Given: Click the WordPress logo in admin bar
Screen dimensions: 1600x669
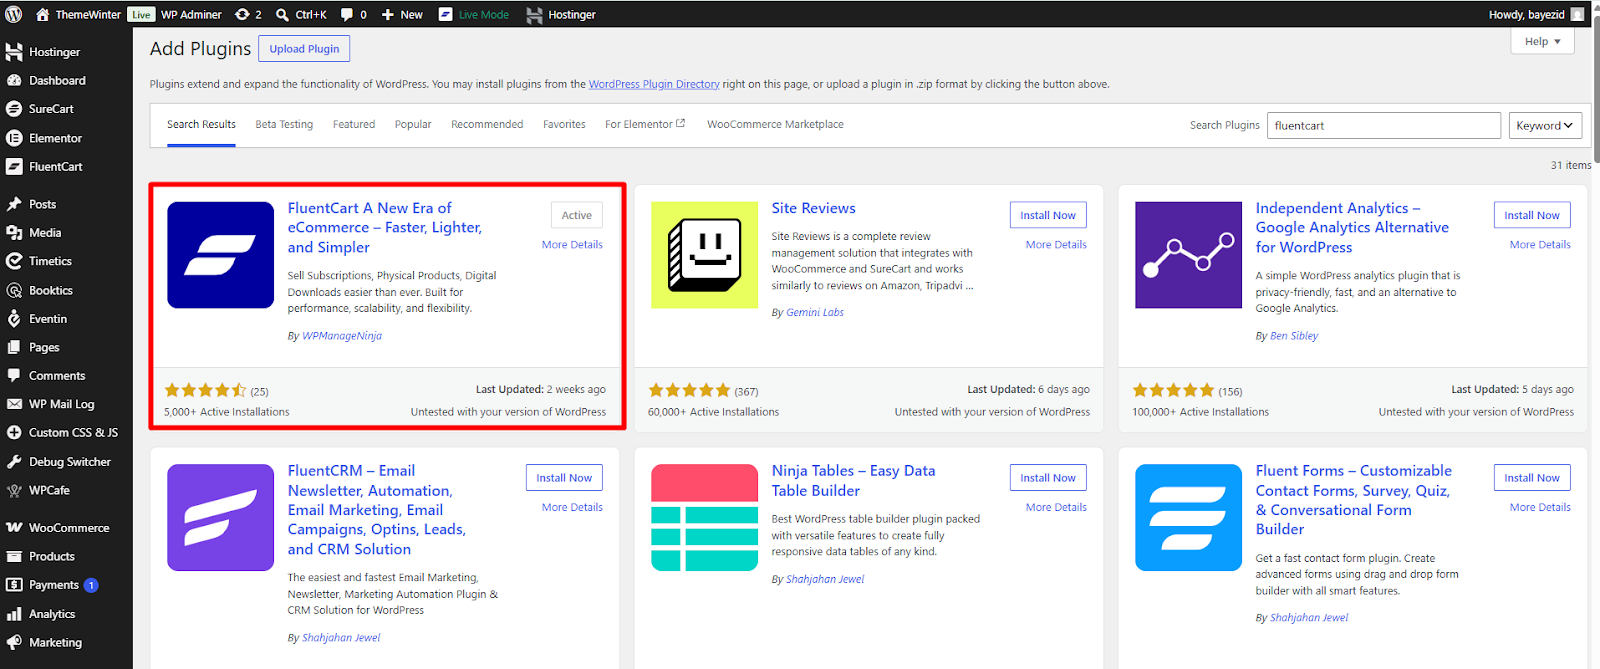Looking at the screenshot, I should pos(14,14).
